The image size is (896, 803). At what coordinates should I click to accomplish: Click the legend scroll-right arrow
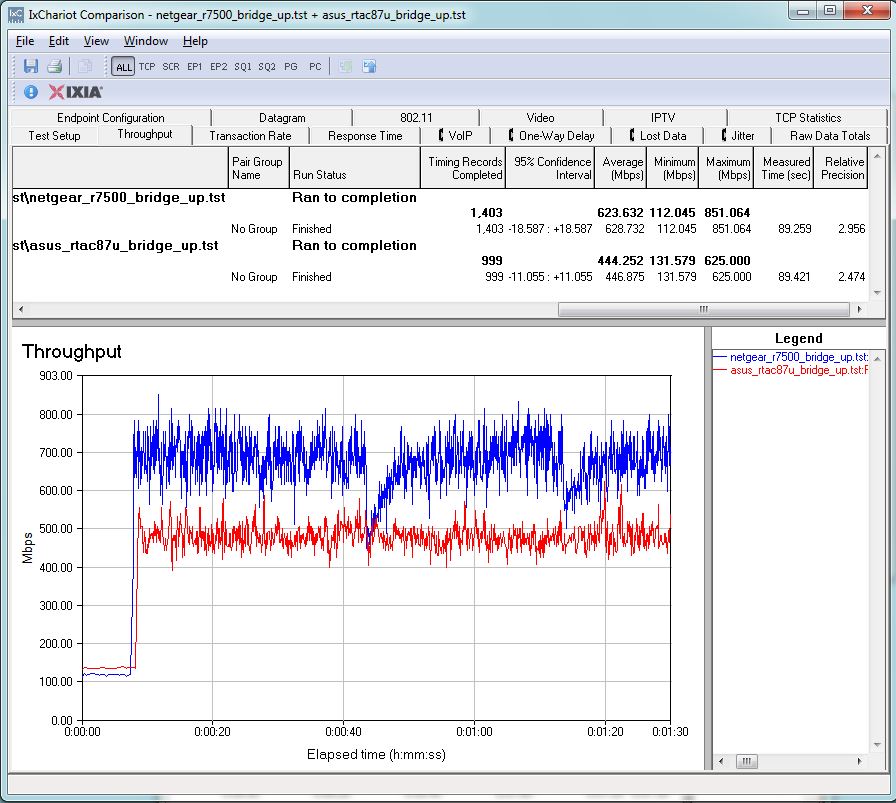point(860,761)
